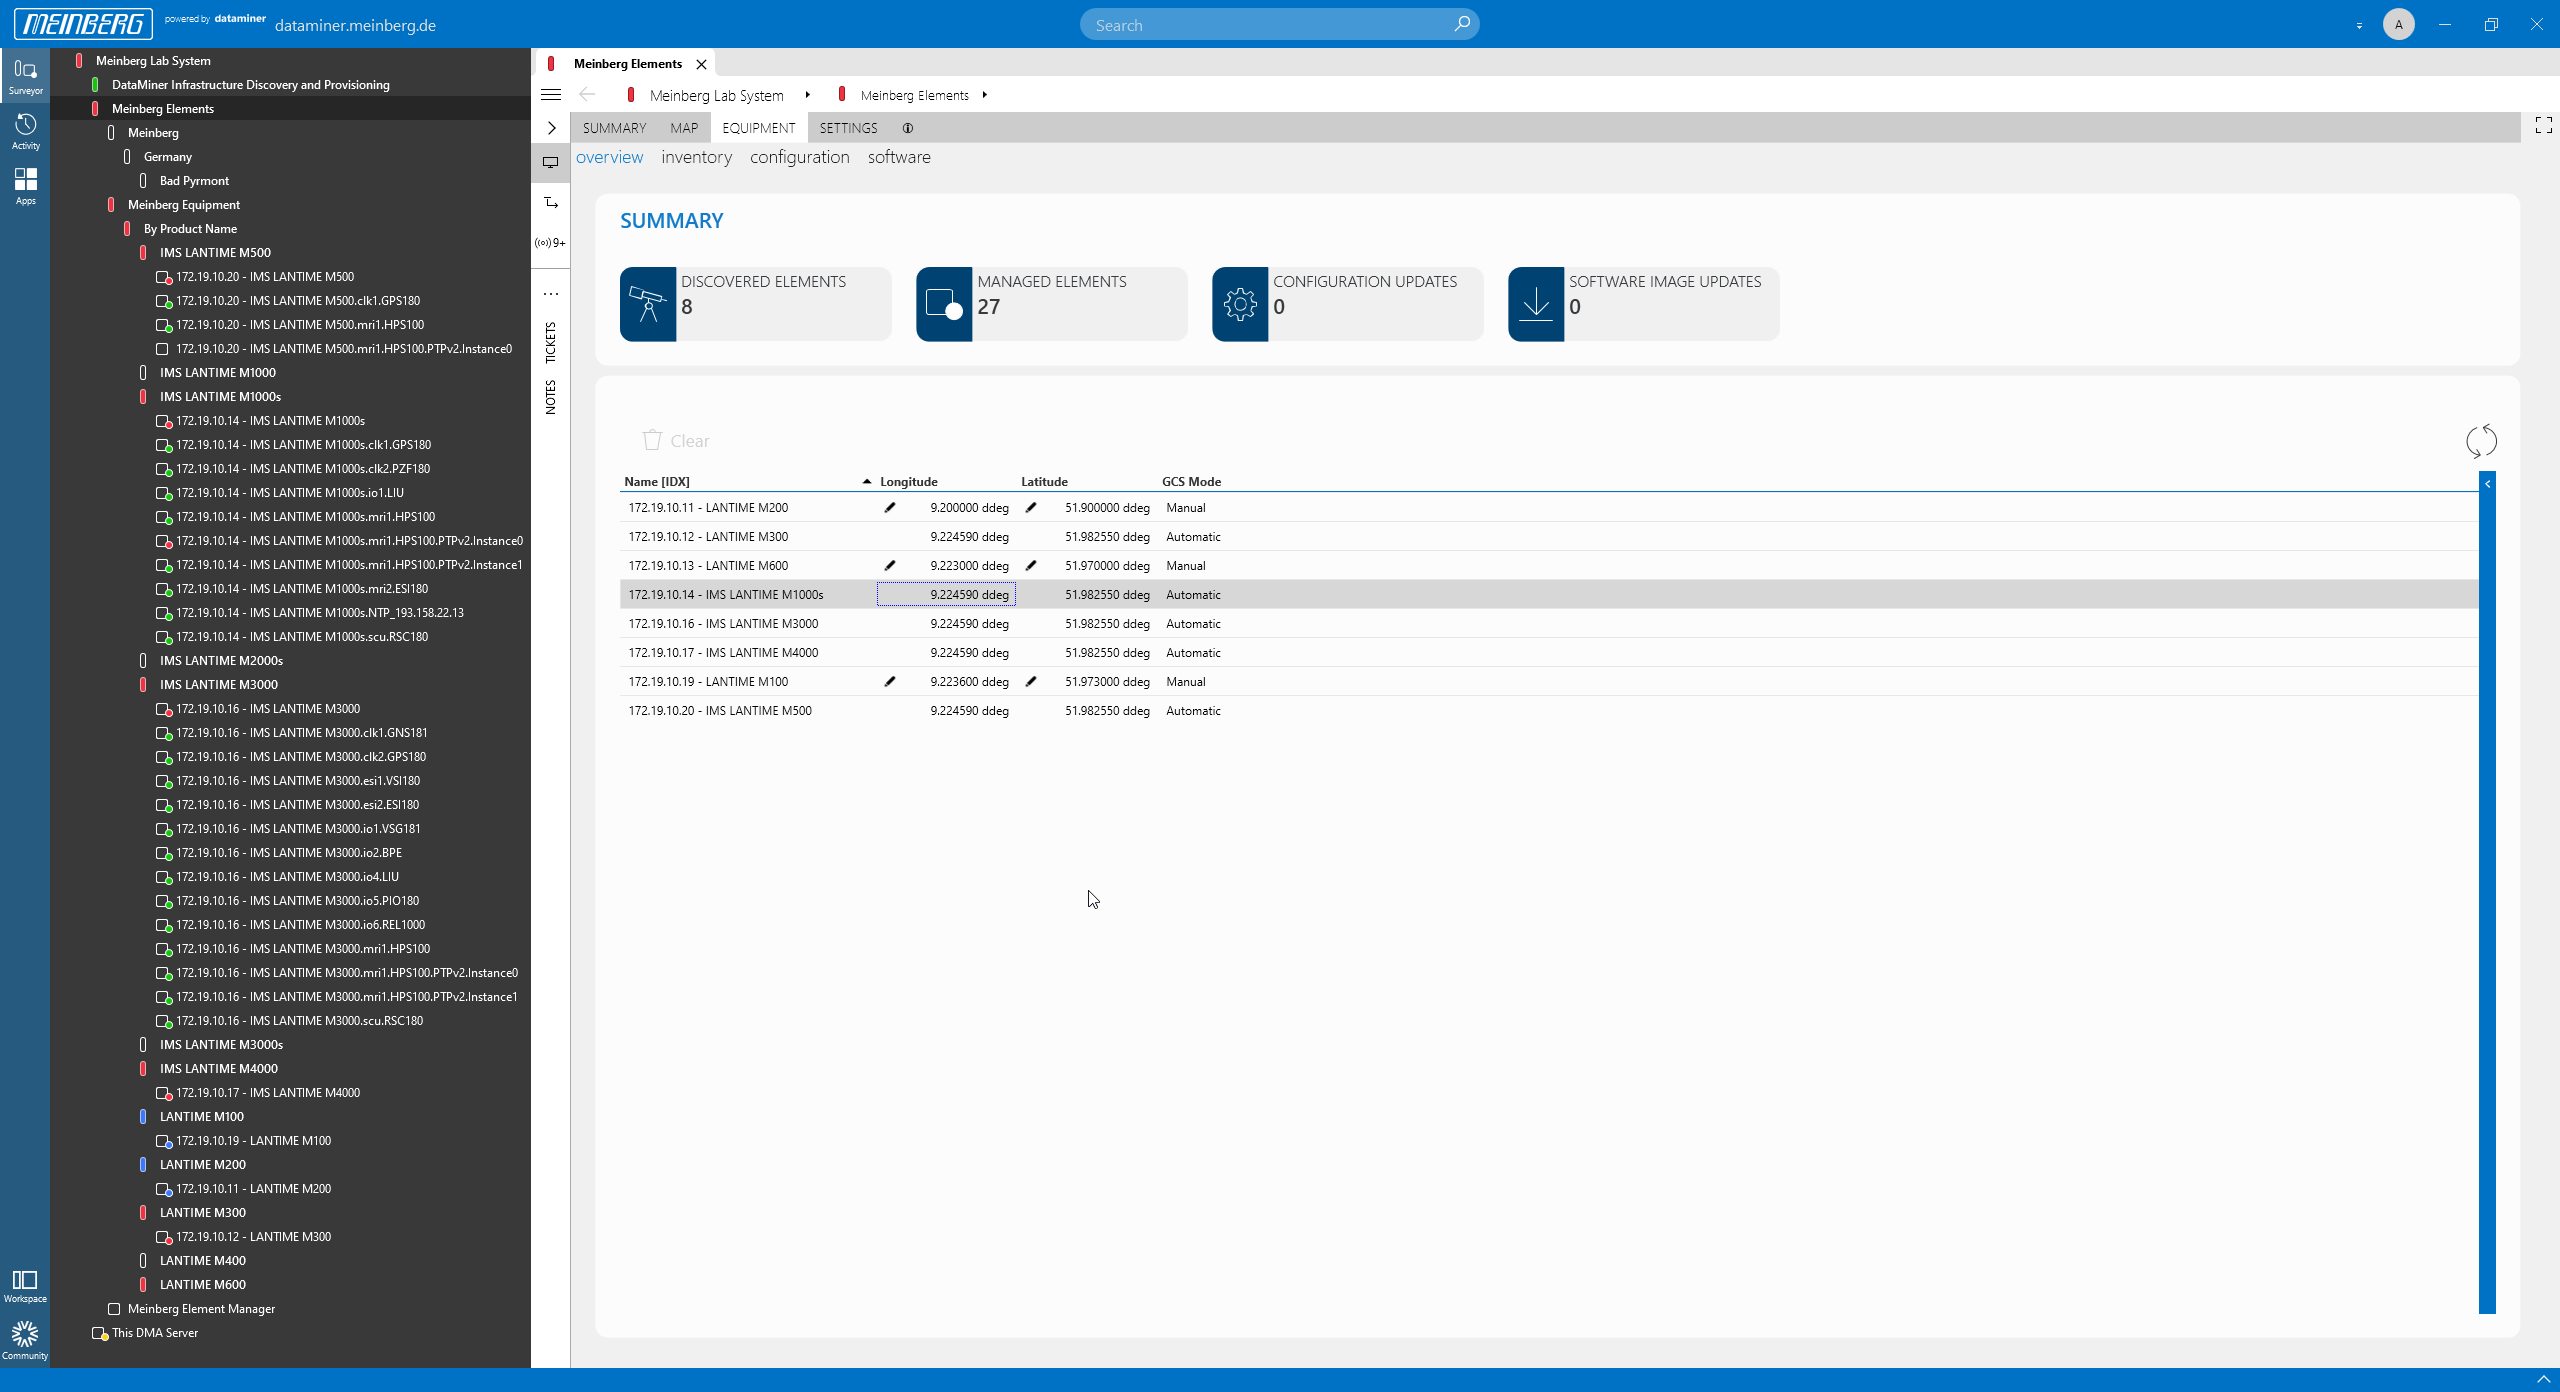Toggle fullscreen for the card
2560x1392 pixels.
[x=2543, y=125]
